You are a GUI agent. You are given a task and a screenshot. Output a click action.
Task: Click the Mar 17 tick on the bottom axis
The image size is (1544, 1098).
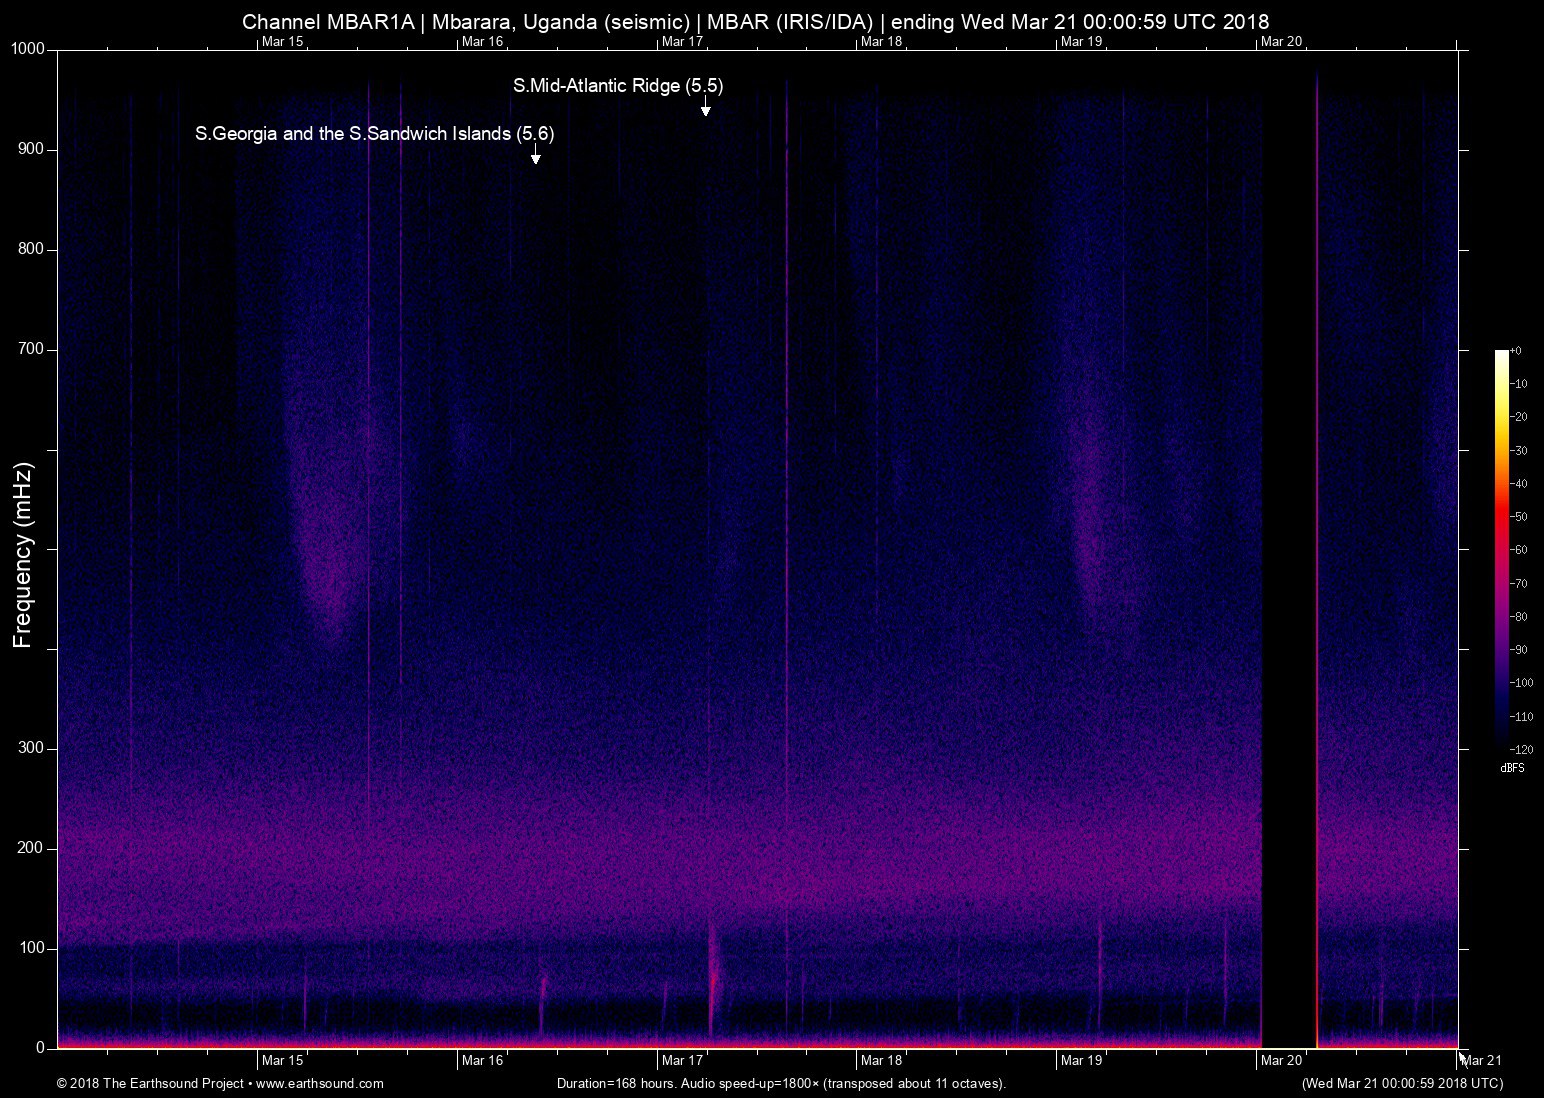(x=682, y=1060)
